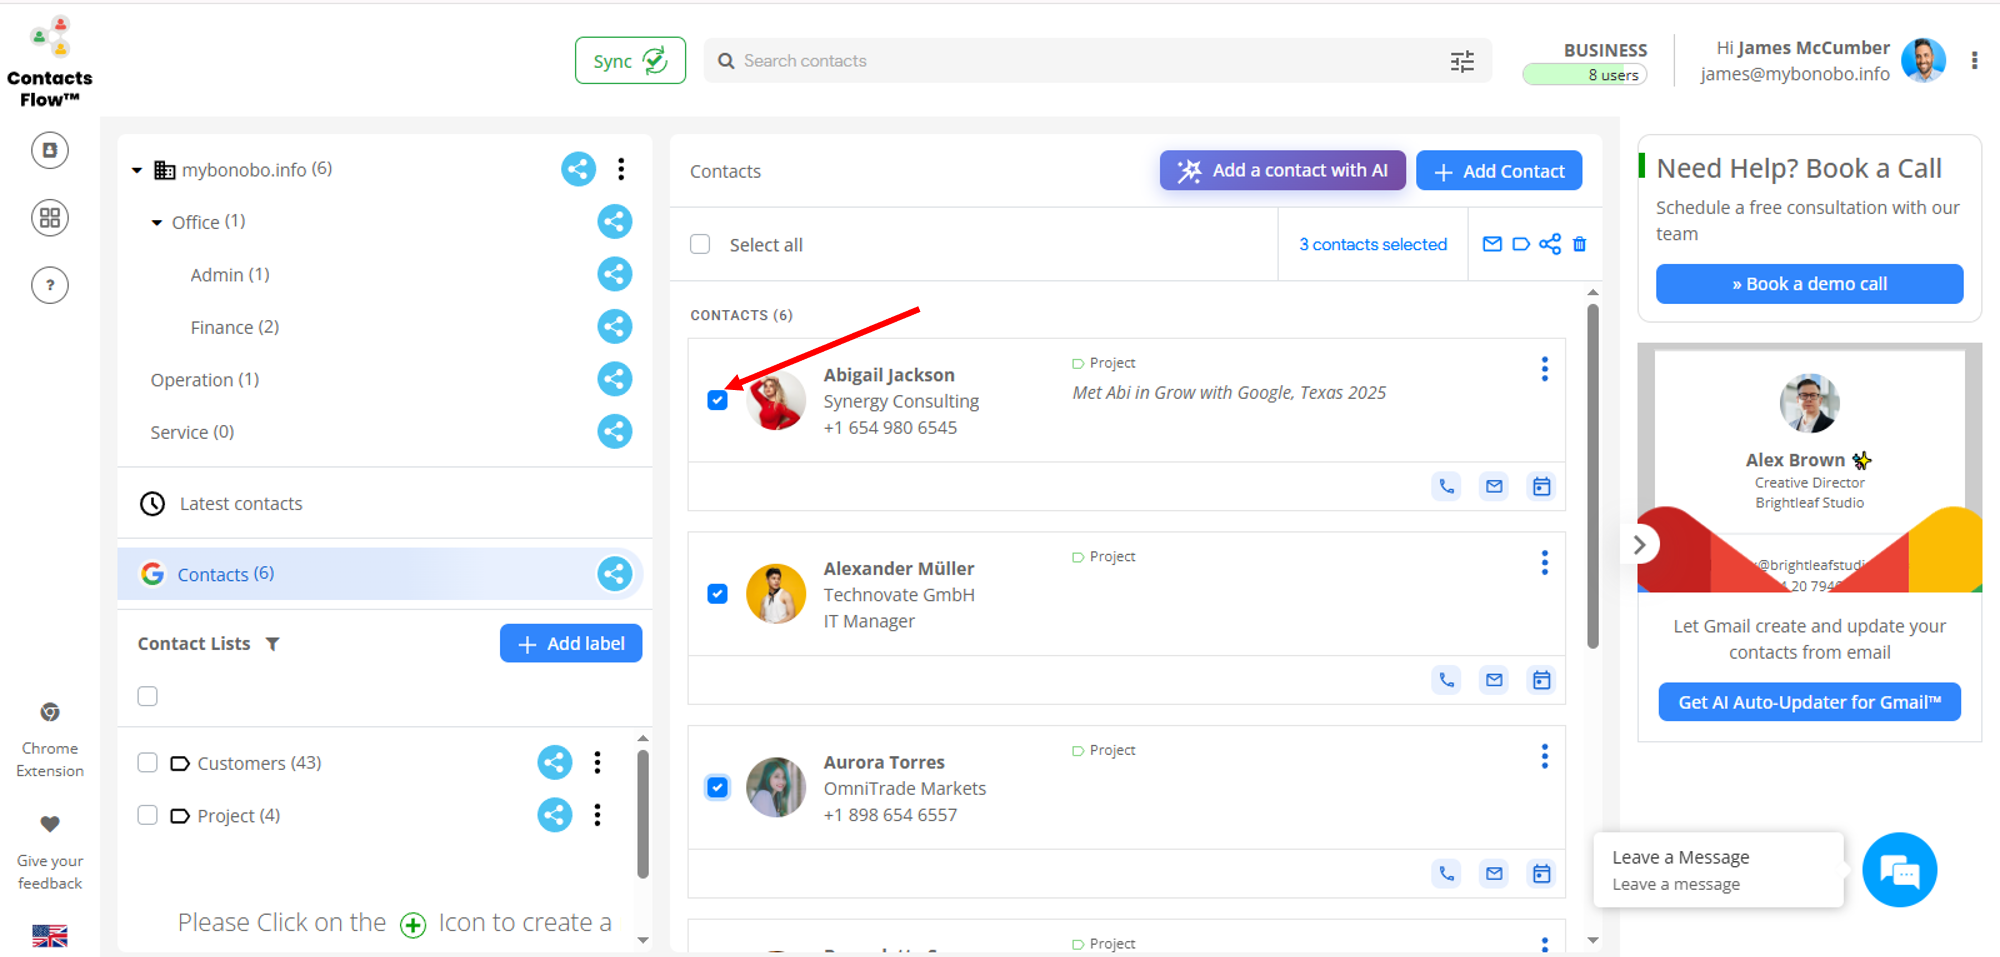The width and height of the screenshot is (2000, 957).
Task: Collapse the Office group
Action: click(x=156, y=221)
